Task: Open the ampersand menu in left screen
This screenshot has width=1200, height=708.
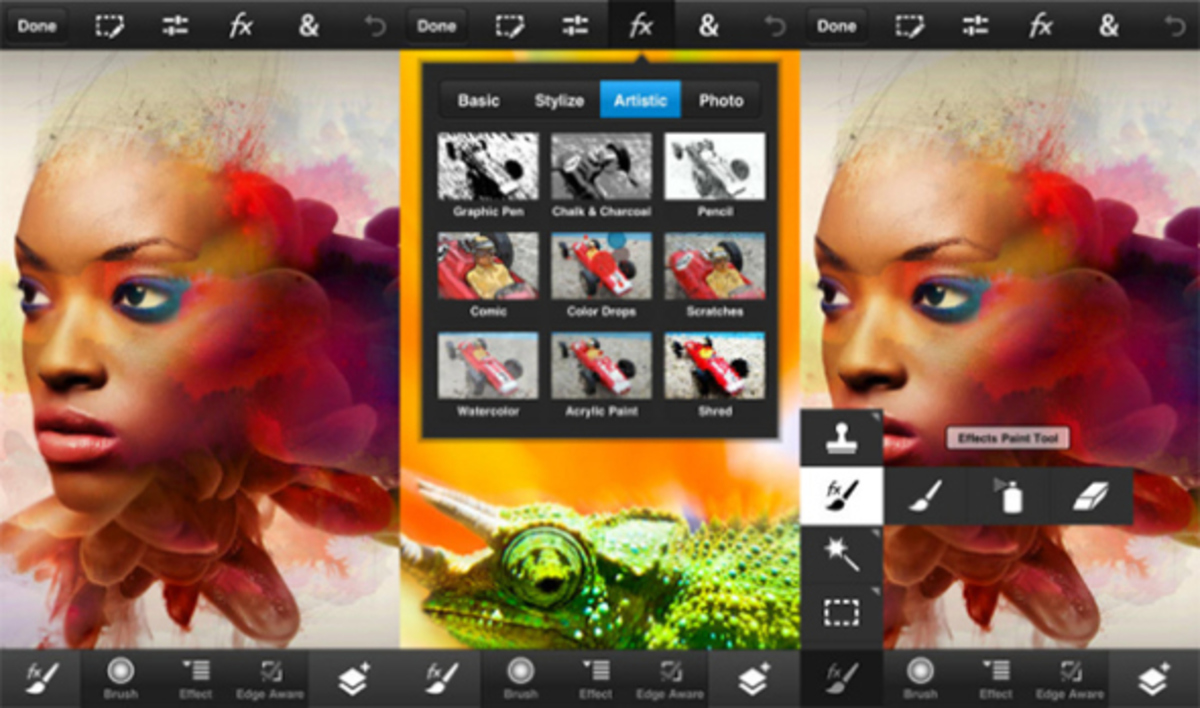Action: (x=308, y=26)
